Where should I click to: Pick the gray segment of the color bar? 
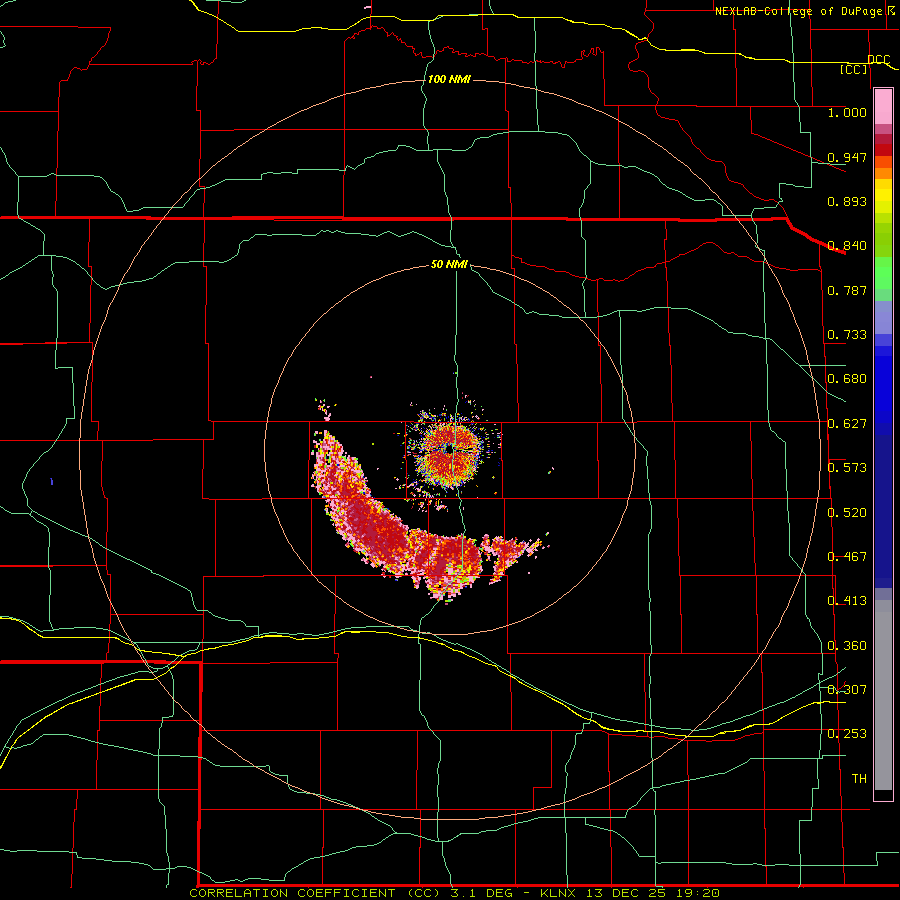883,695
